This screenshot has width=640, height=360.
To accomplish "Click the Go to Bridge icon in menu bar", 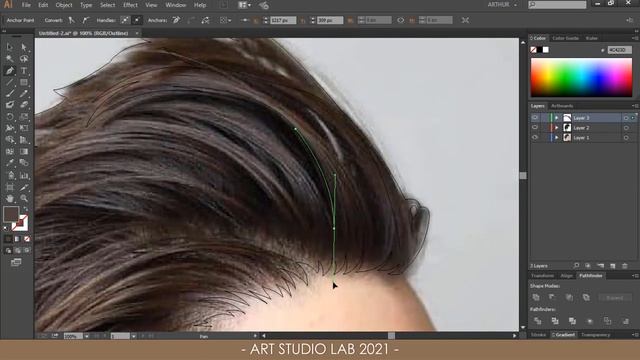I will (224, 5).
